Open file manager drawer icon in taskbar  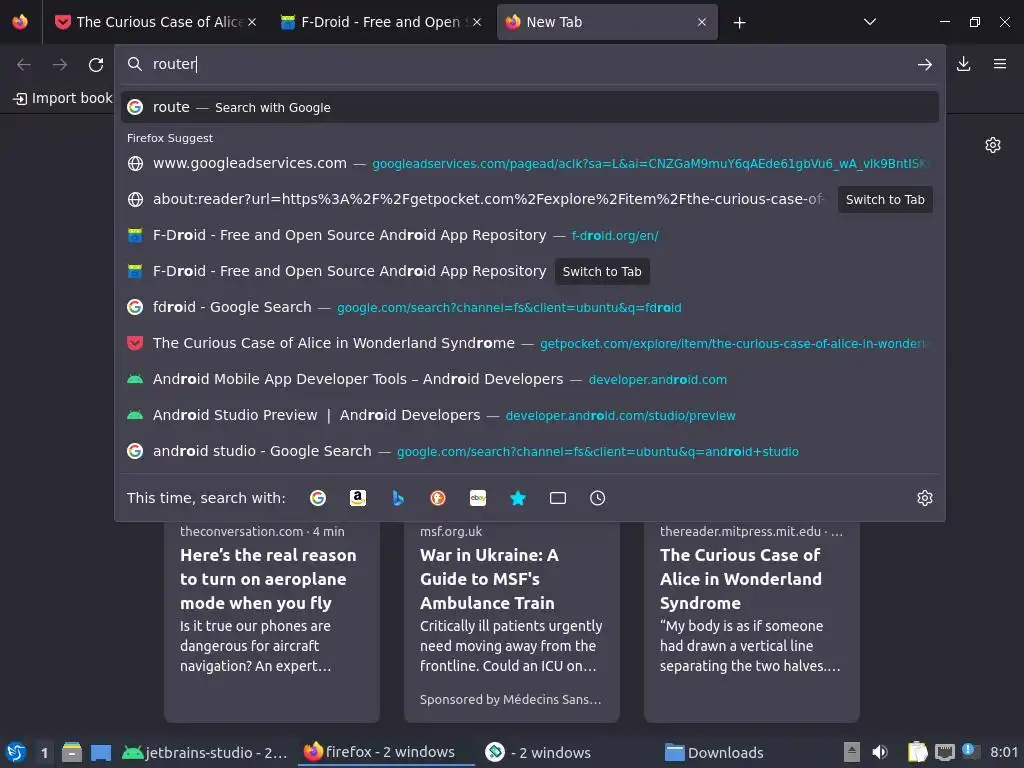tap(72, 752)
